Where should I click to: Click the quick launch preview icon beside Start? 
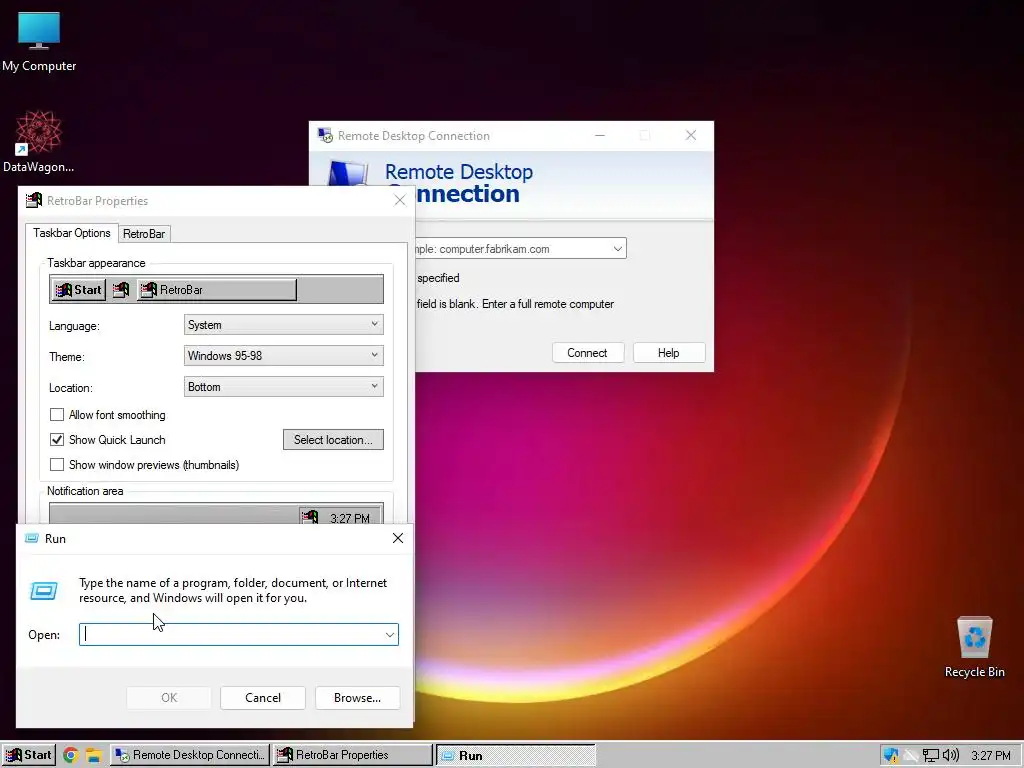click(121, 289)
